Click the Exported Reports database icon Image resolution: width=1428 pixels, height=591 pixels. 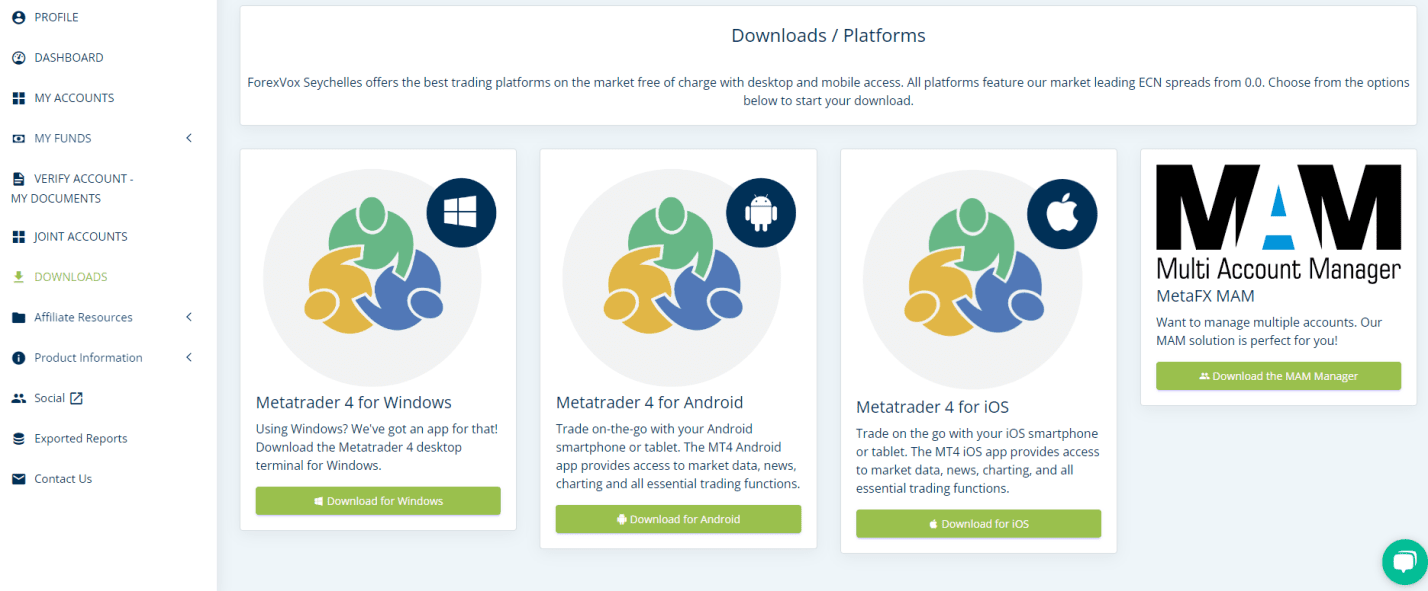(x=18, y=439)
